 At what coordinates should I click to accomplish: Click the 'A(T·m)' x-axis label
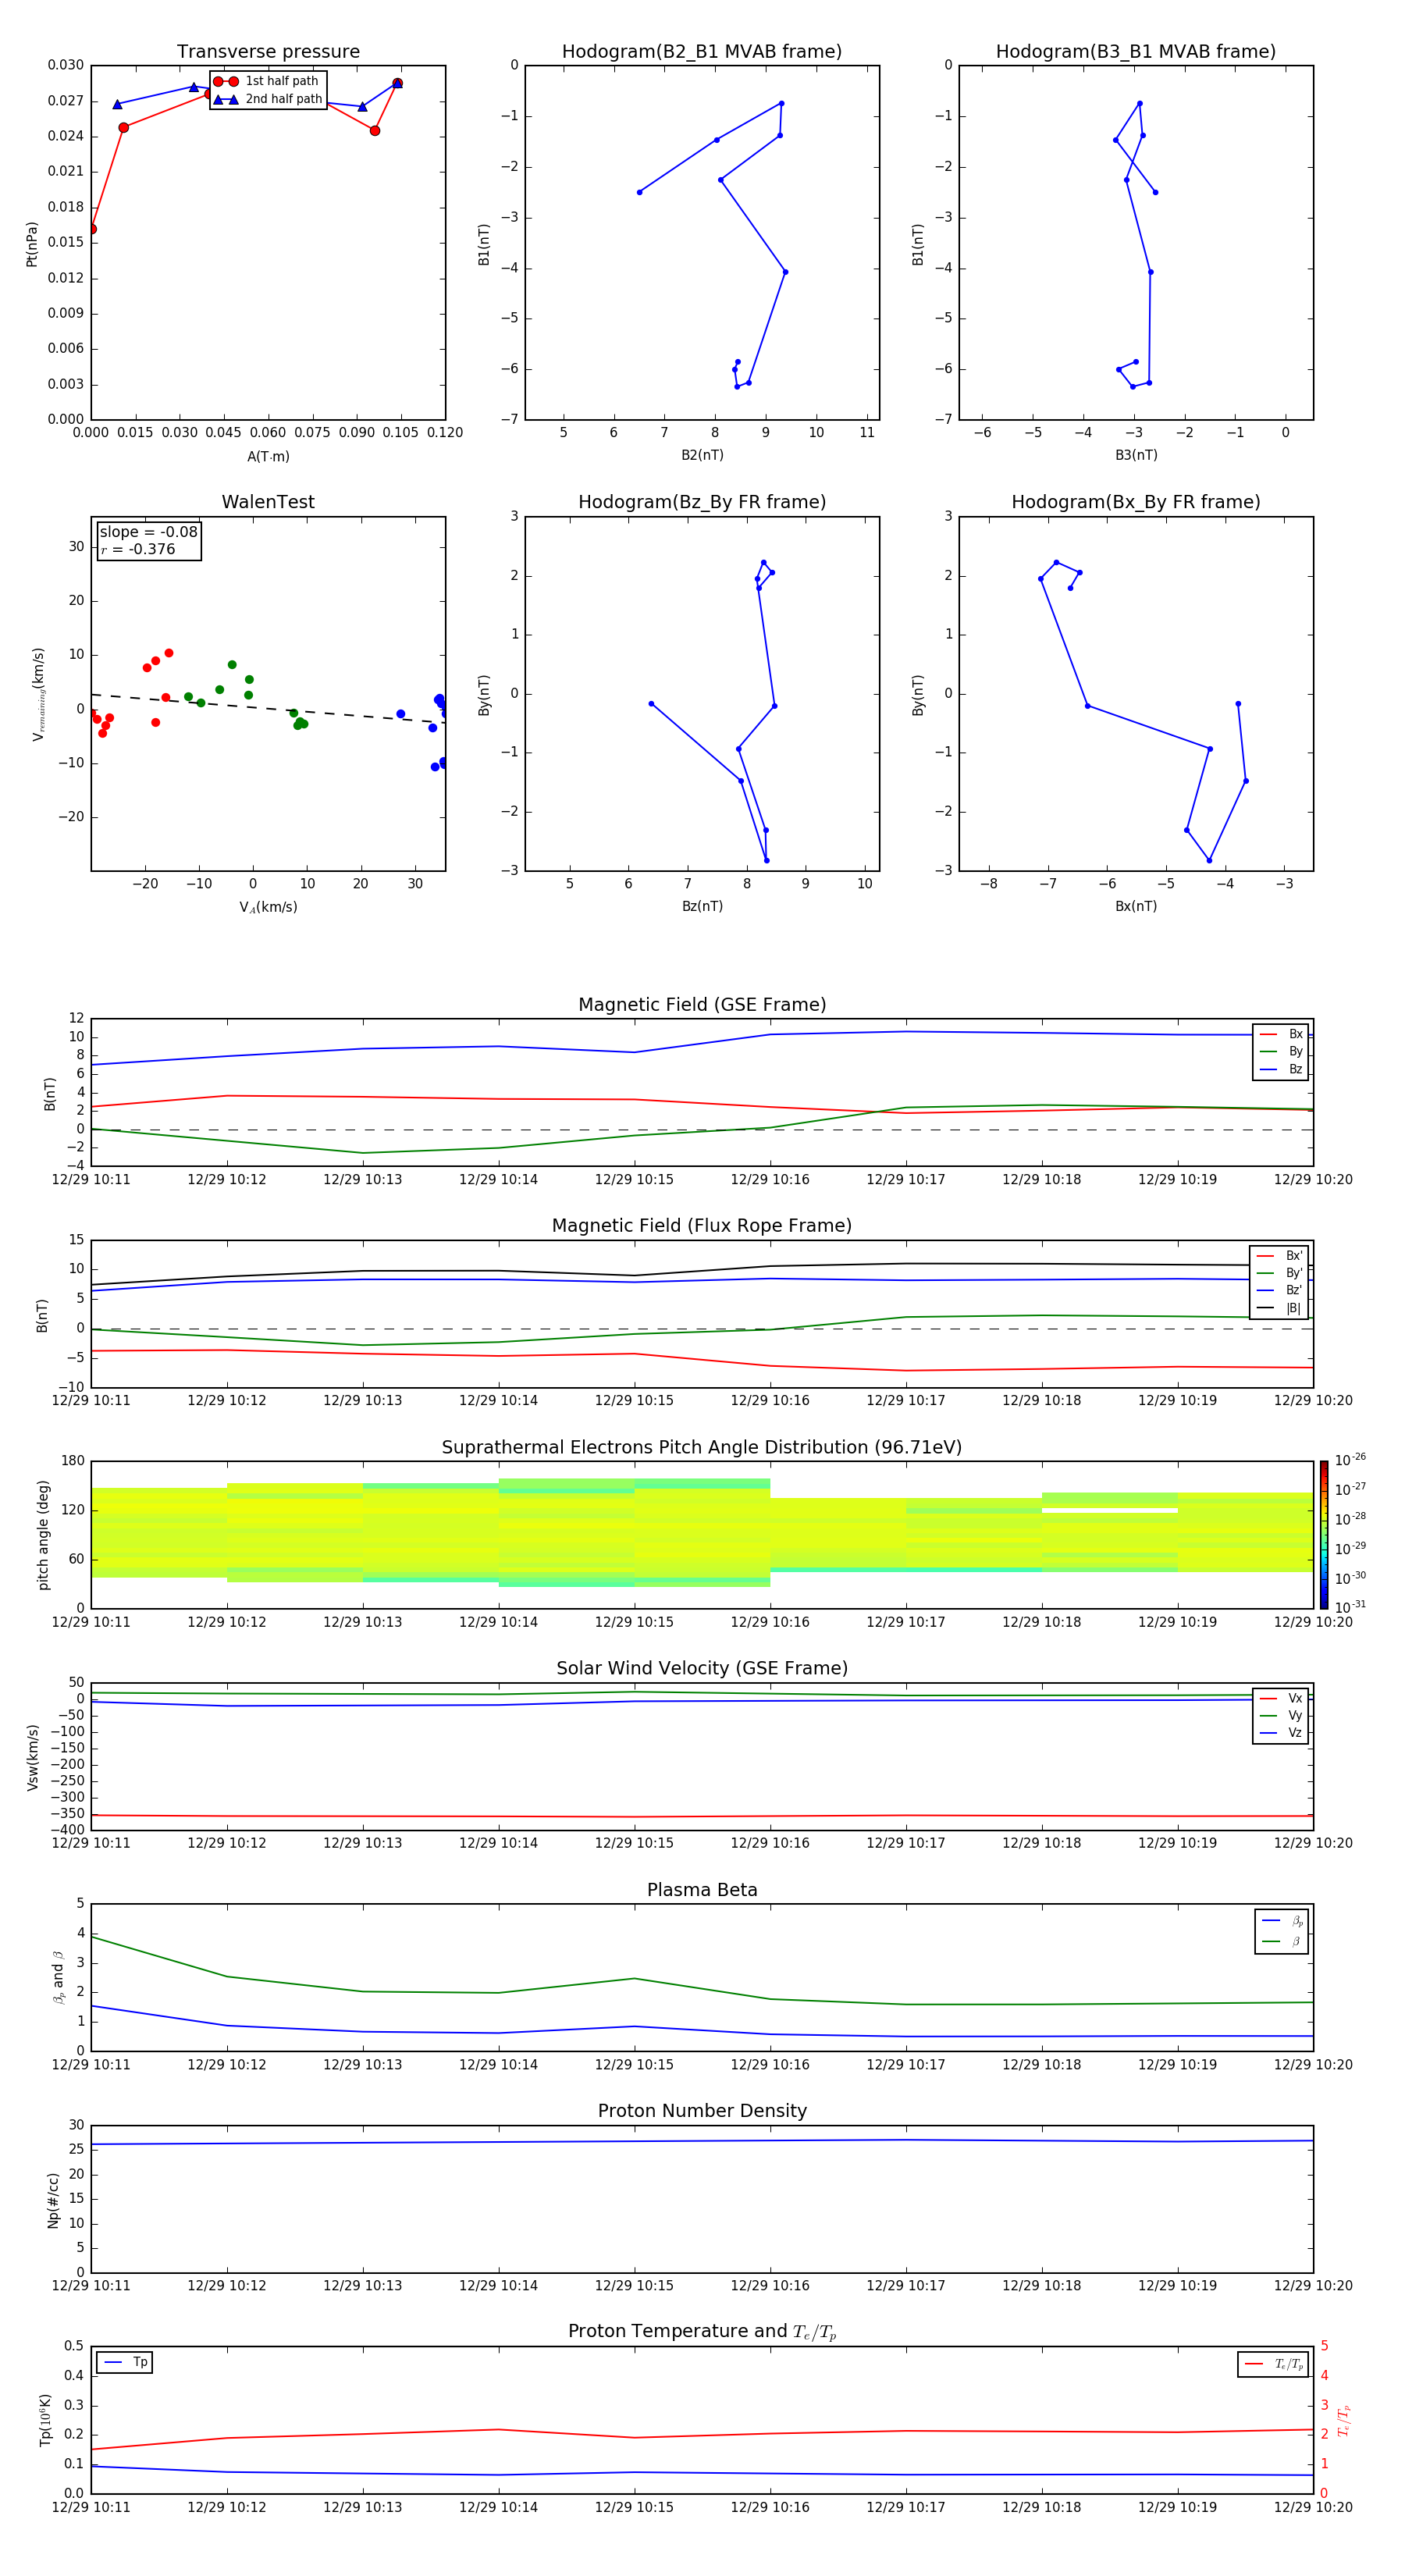pyautogui.click(x=268, y=456)
